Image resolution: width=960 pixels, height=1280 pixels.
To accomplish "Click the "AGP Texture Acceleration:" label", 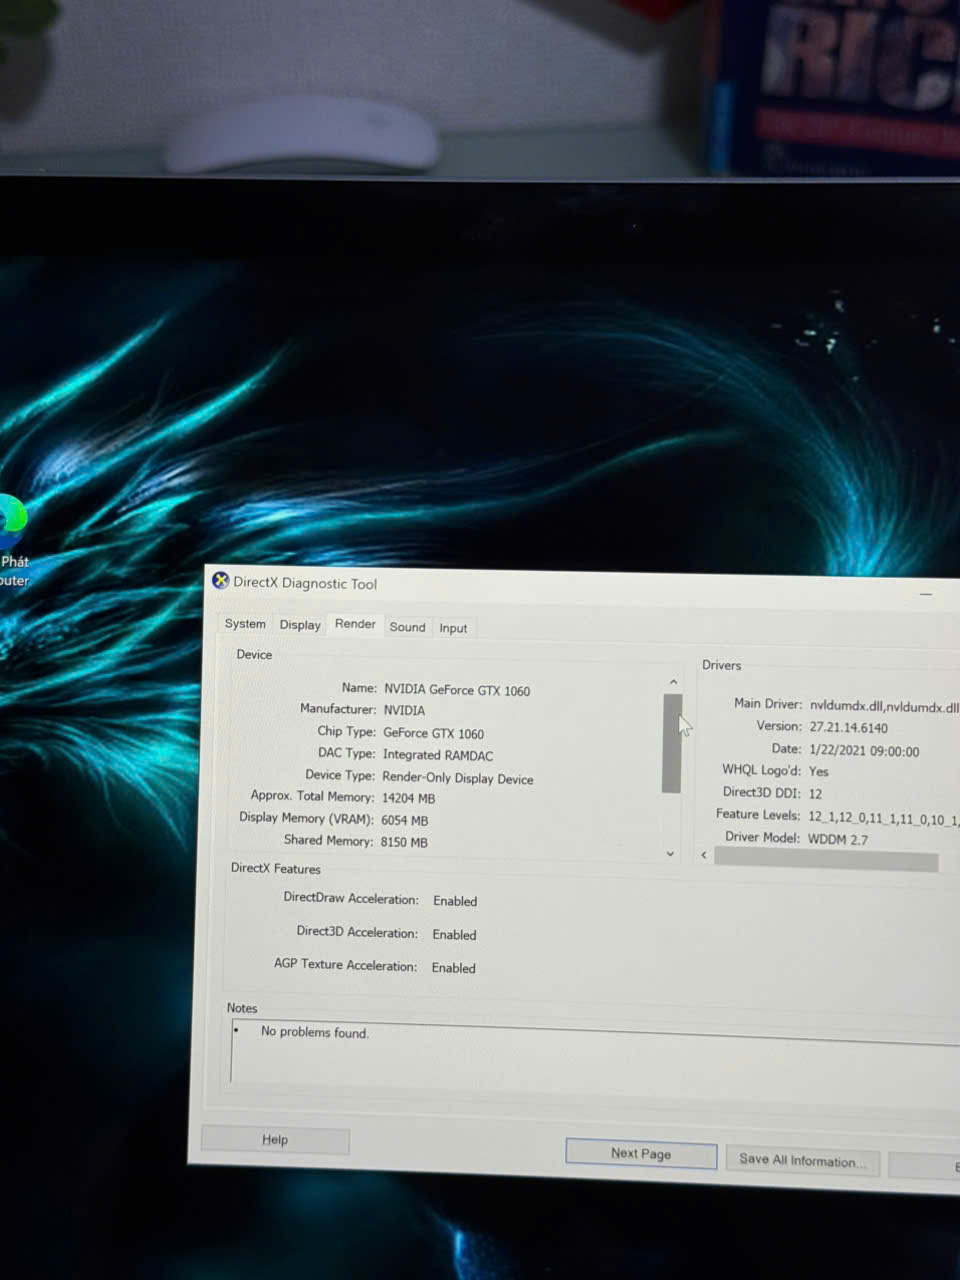I will point(345,965).
